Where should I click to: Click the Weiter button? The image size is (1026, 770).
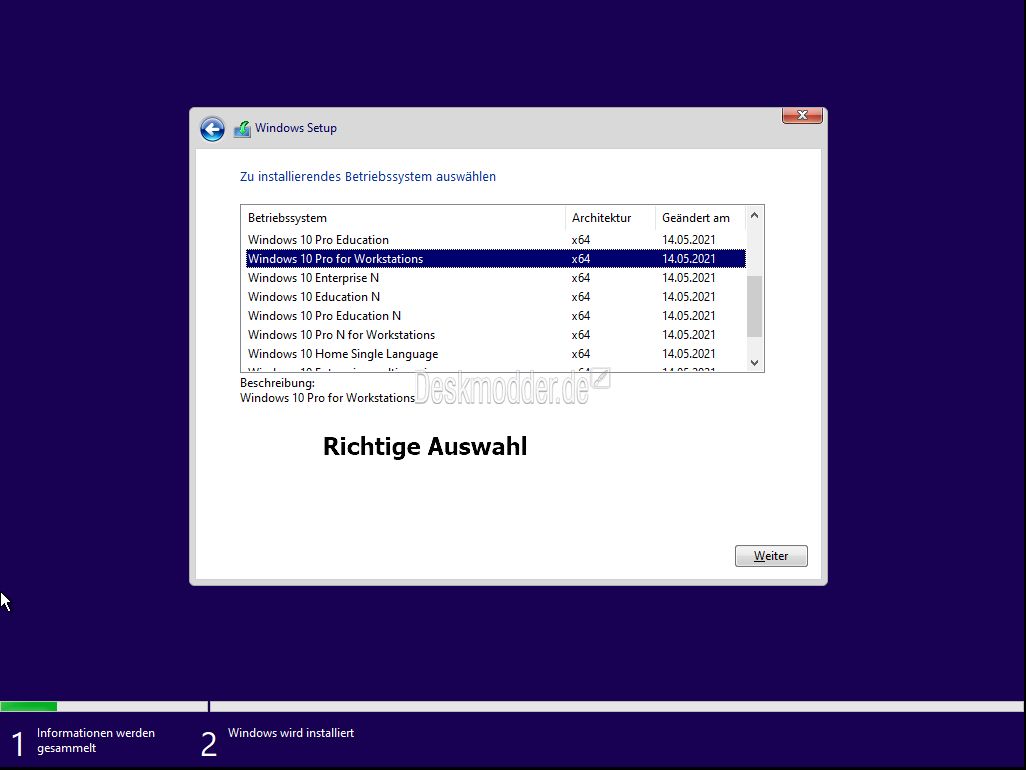point(771,555)
